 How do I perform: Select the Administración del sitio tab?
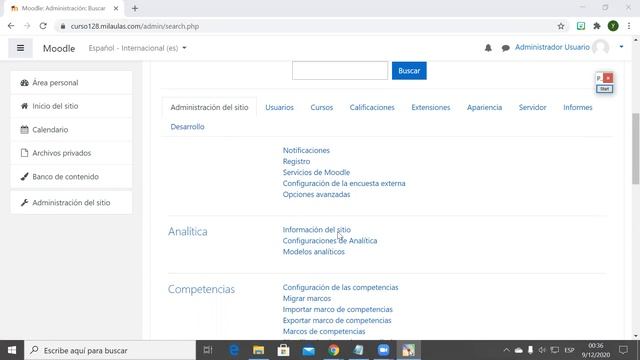coord(209,107)
